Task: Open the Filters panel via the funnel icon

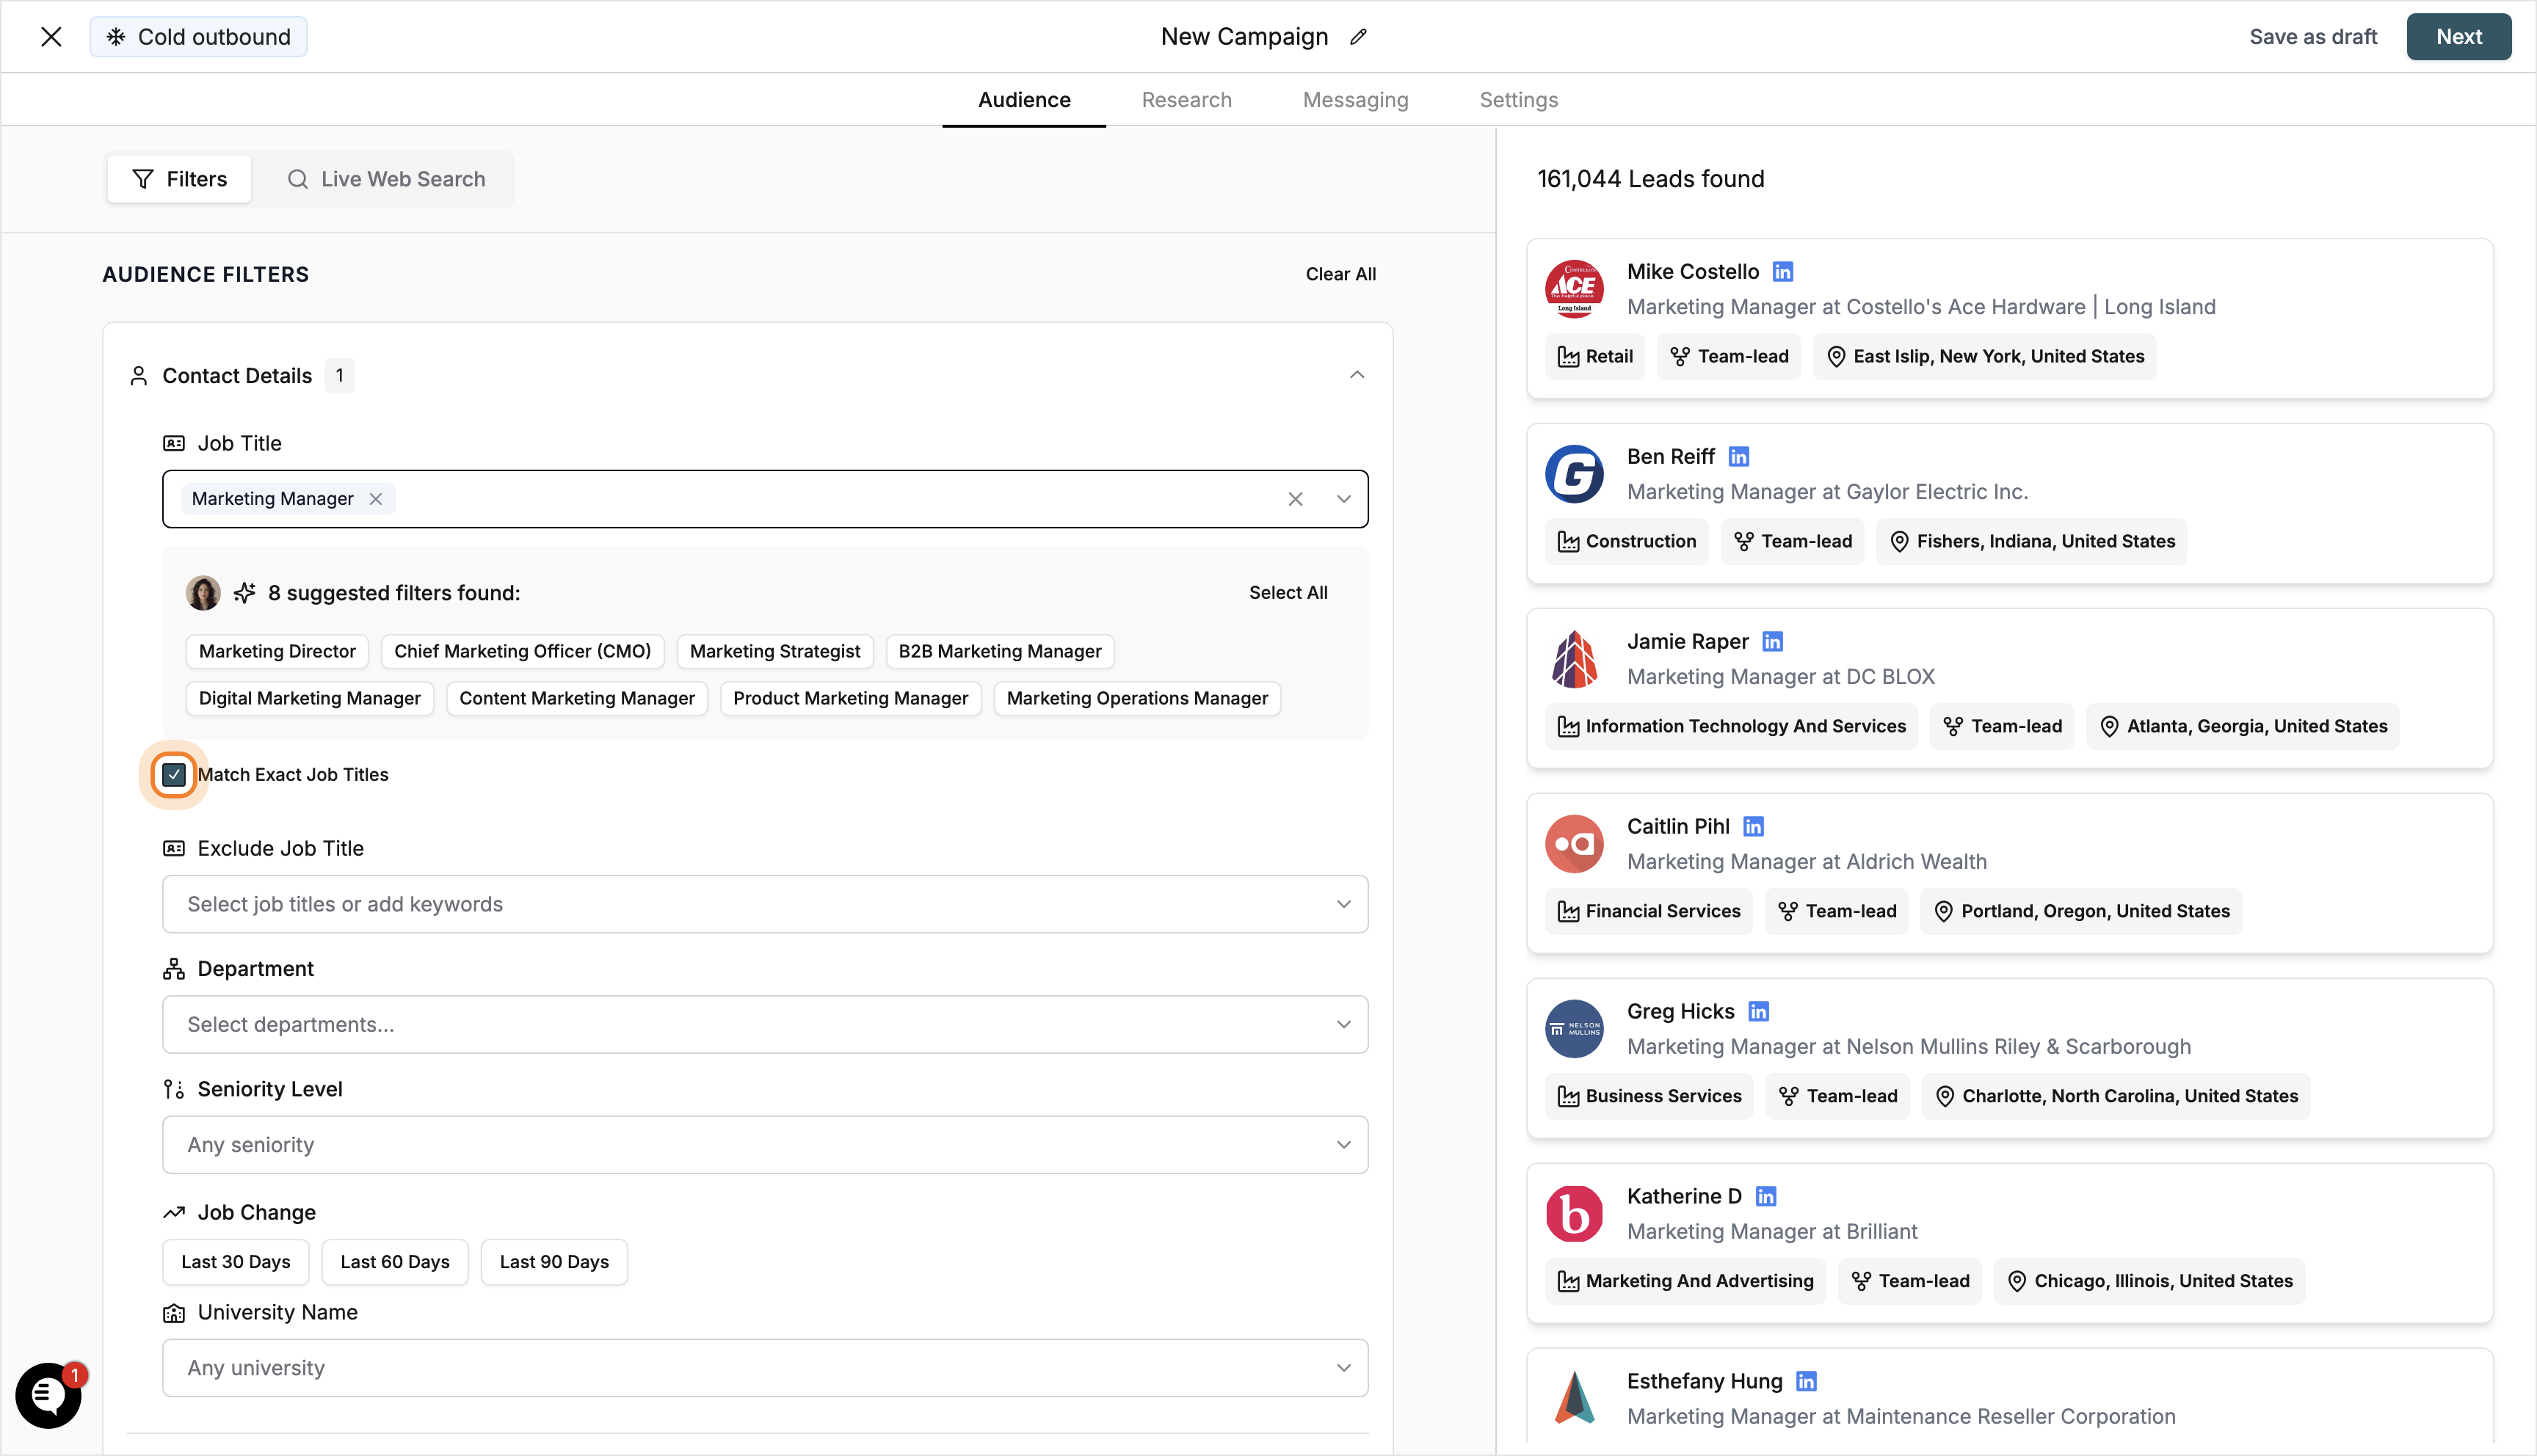Action: tap(144, 179)
